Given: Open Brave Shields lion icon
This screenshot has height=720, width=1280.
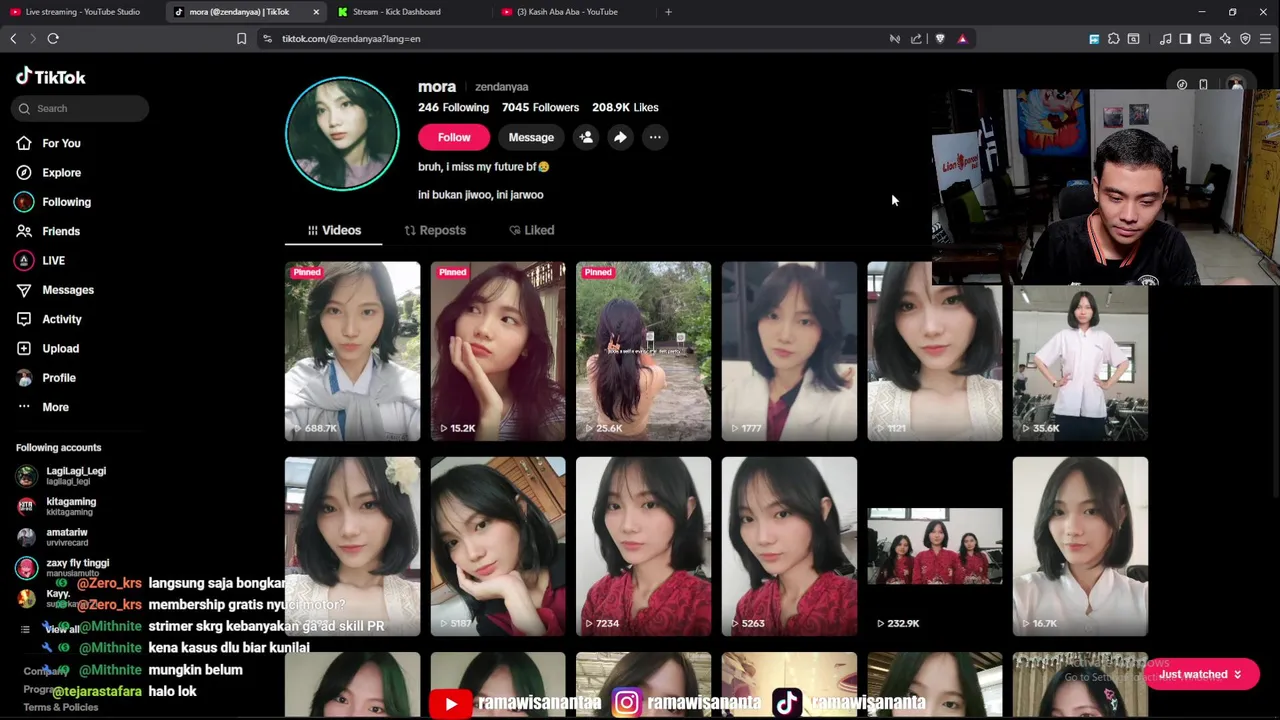Looking at the screenshot, I should (x=940, y=38).
